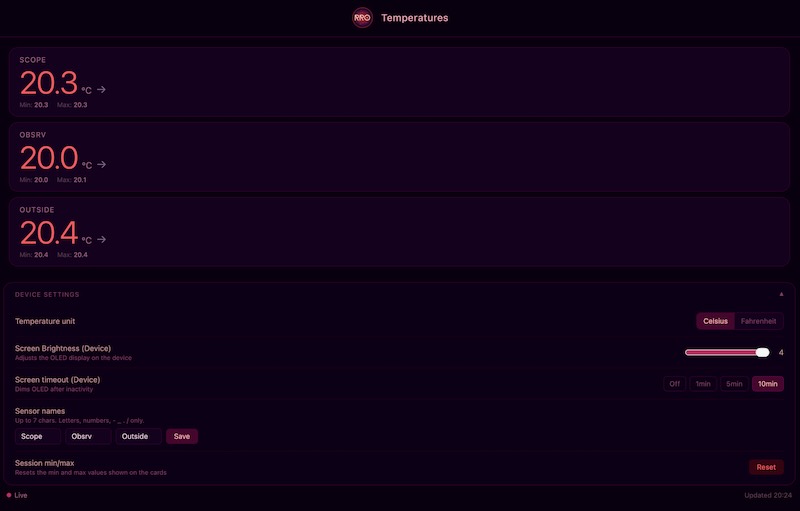Viewport: 800px width, 511px height.
Task: Click the RRO logo icon in the header
Action: (362, 18)
